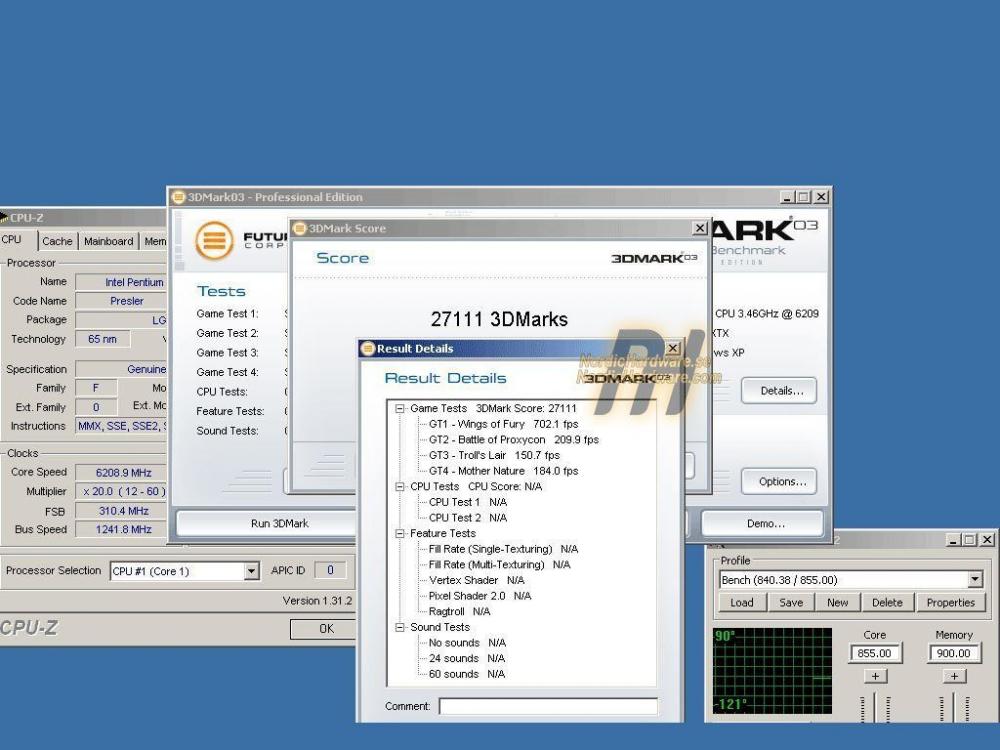Click the Result Details title bar icon
1000x750 pixels.
(367, 349)
